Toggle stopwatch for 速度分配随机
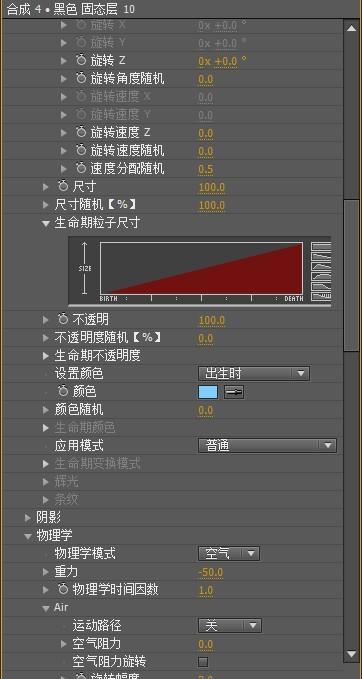Image resolution: width=362 pixels, height=679 pixels. [x=81, y=168]
